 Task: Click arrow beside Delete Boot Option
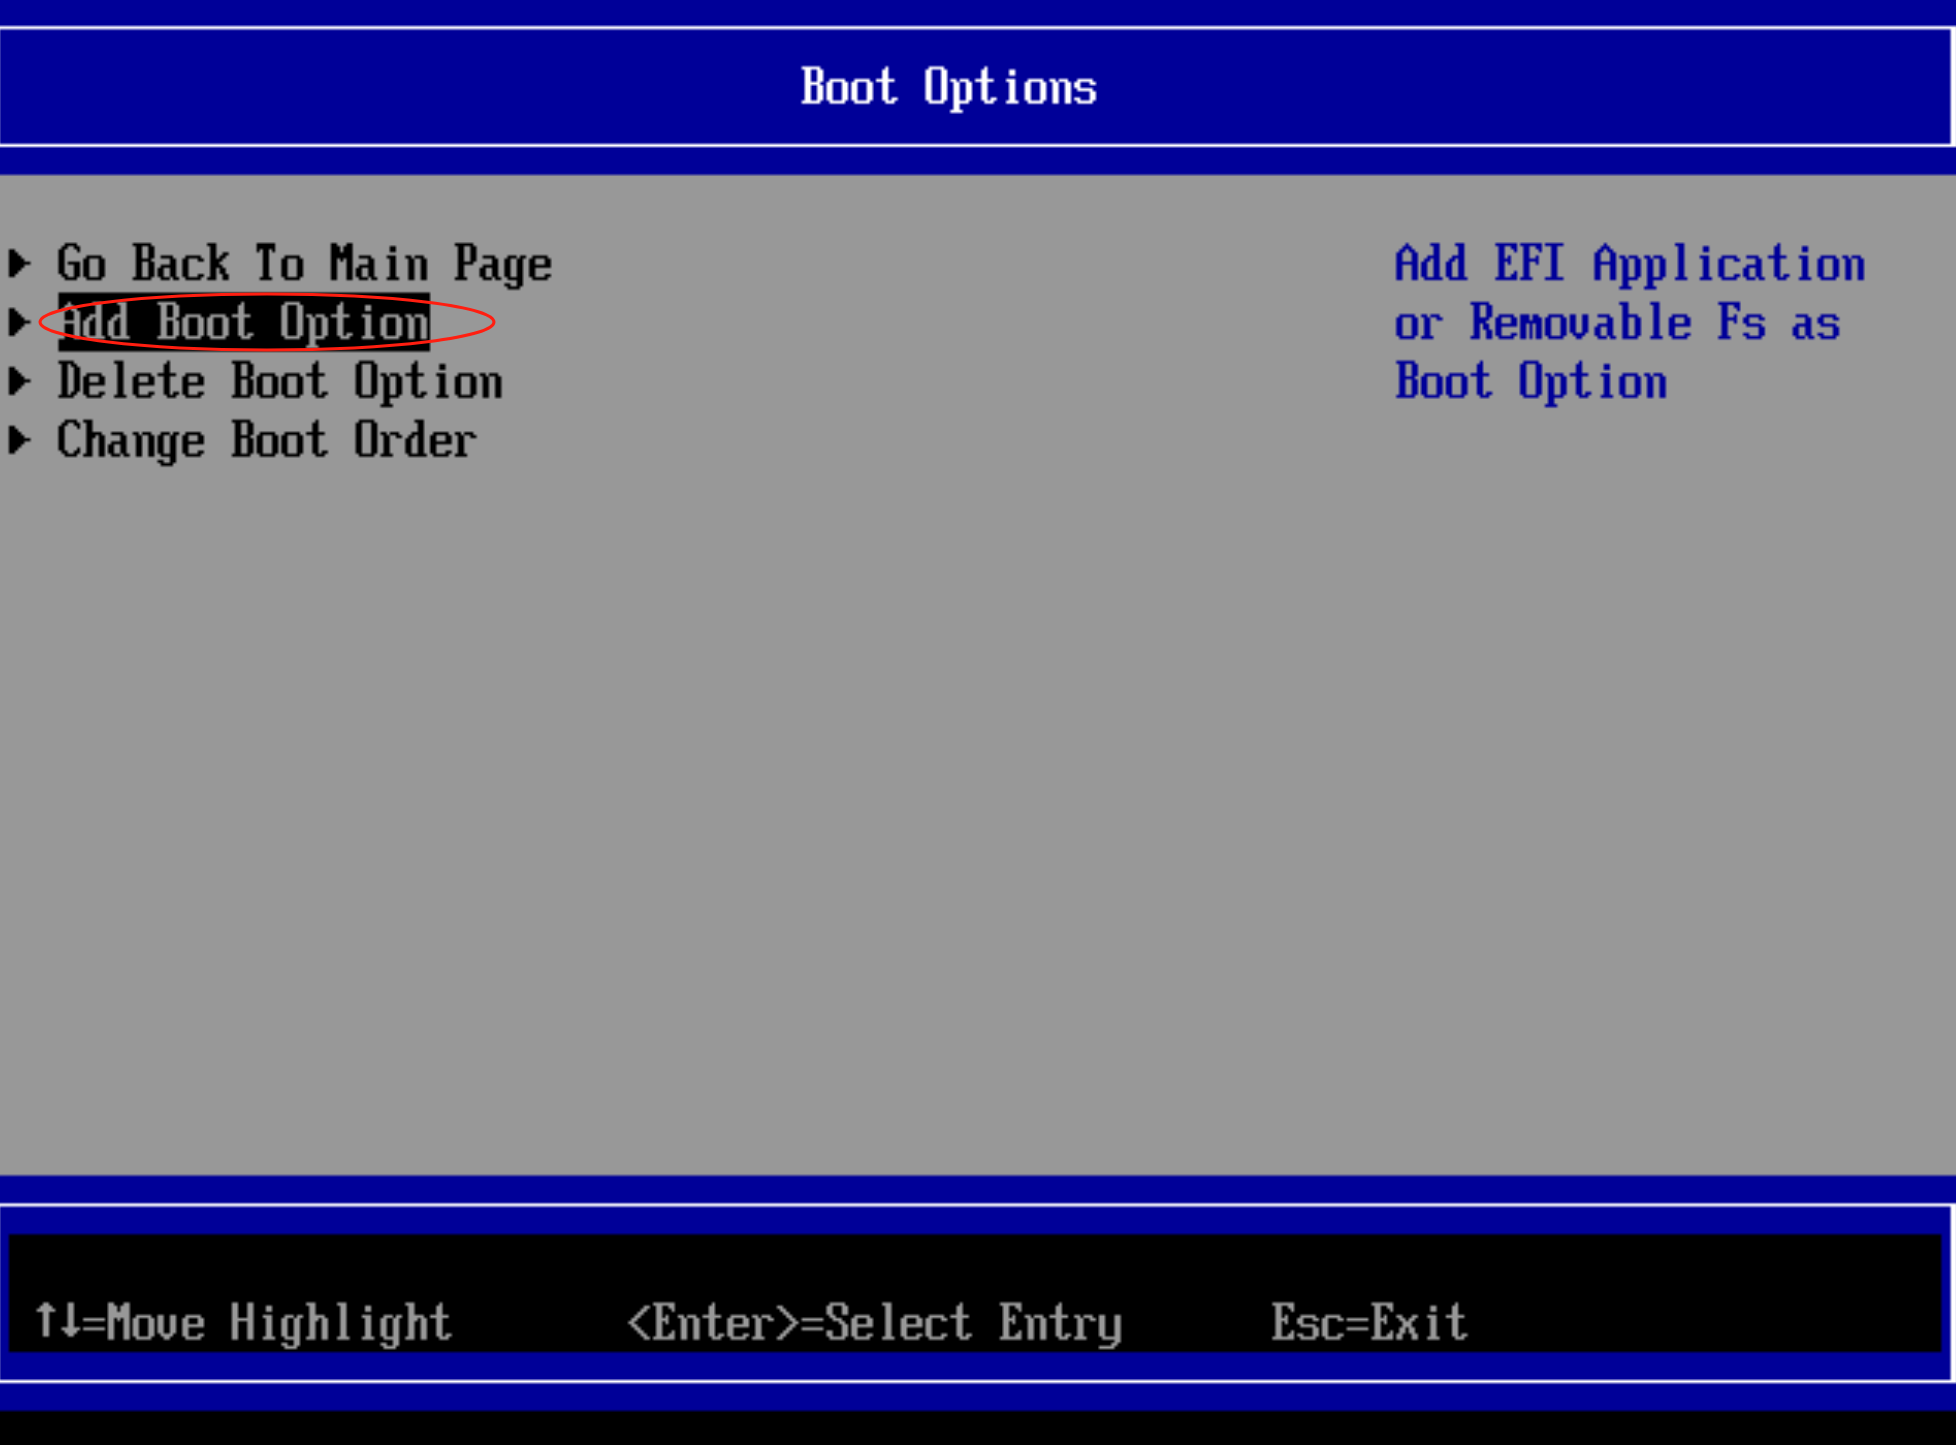19,382
